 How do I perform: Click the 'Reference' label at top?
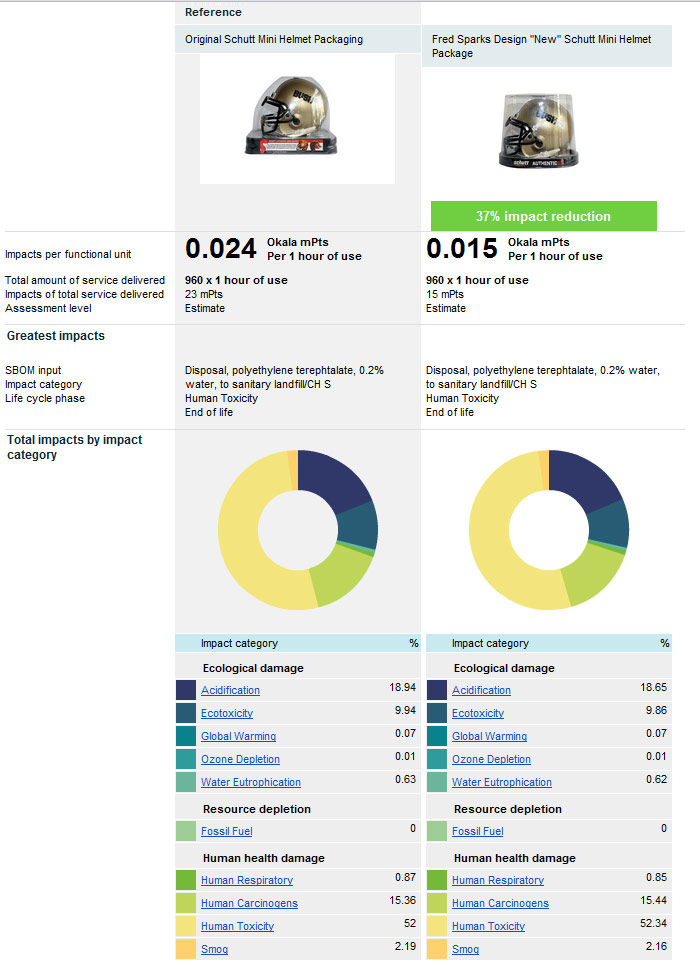coord(213,12)
